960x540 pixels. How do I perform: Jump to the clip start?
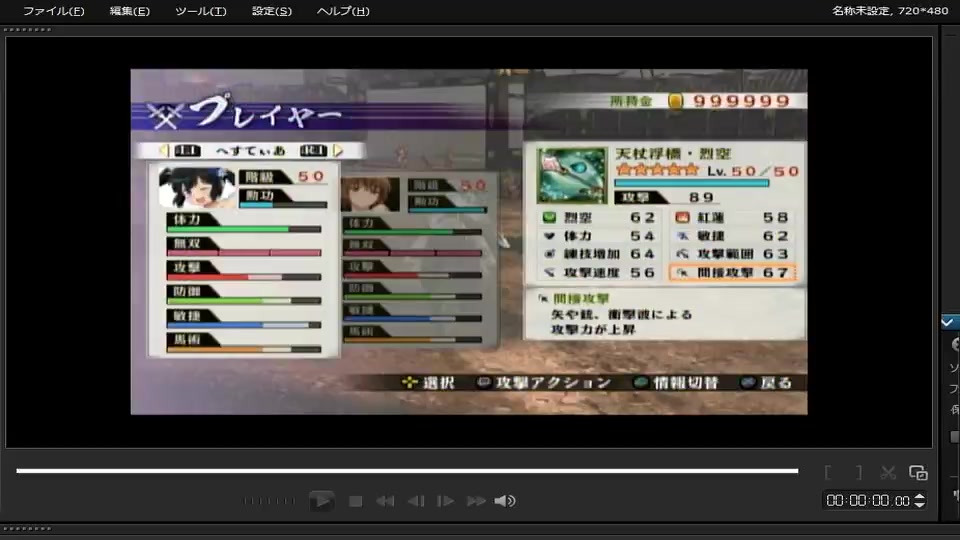(385, 501)
